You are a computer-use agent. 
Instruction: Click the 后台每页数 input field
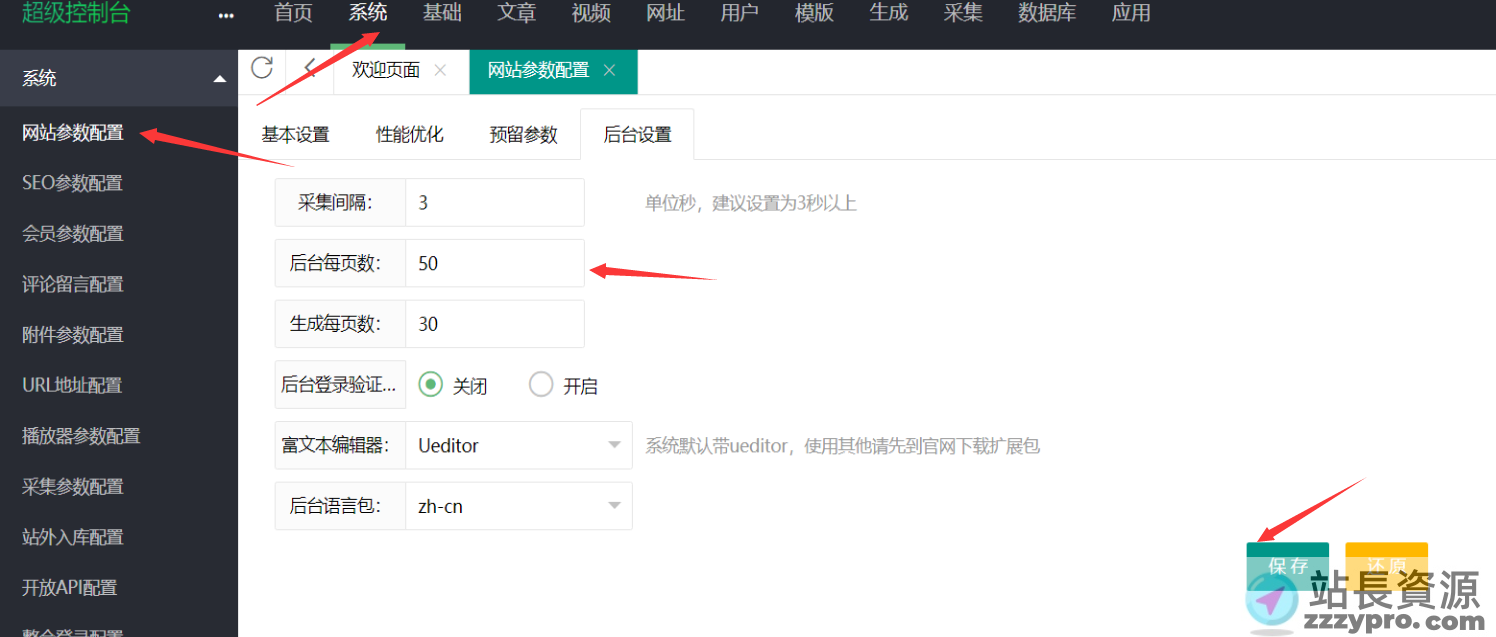pos(494,263)
